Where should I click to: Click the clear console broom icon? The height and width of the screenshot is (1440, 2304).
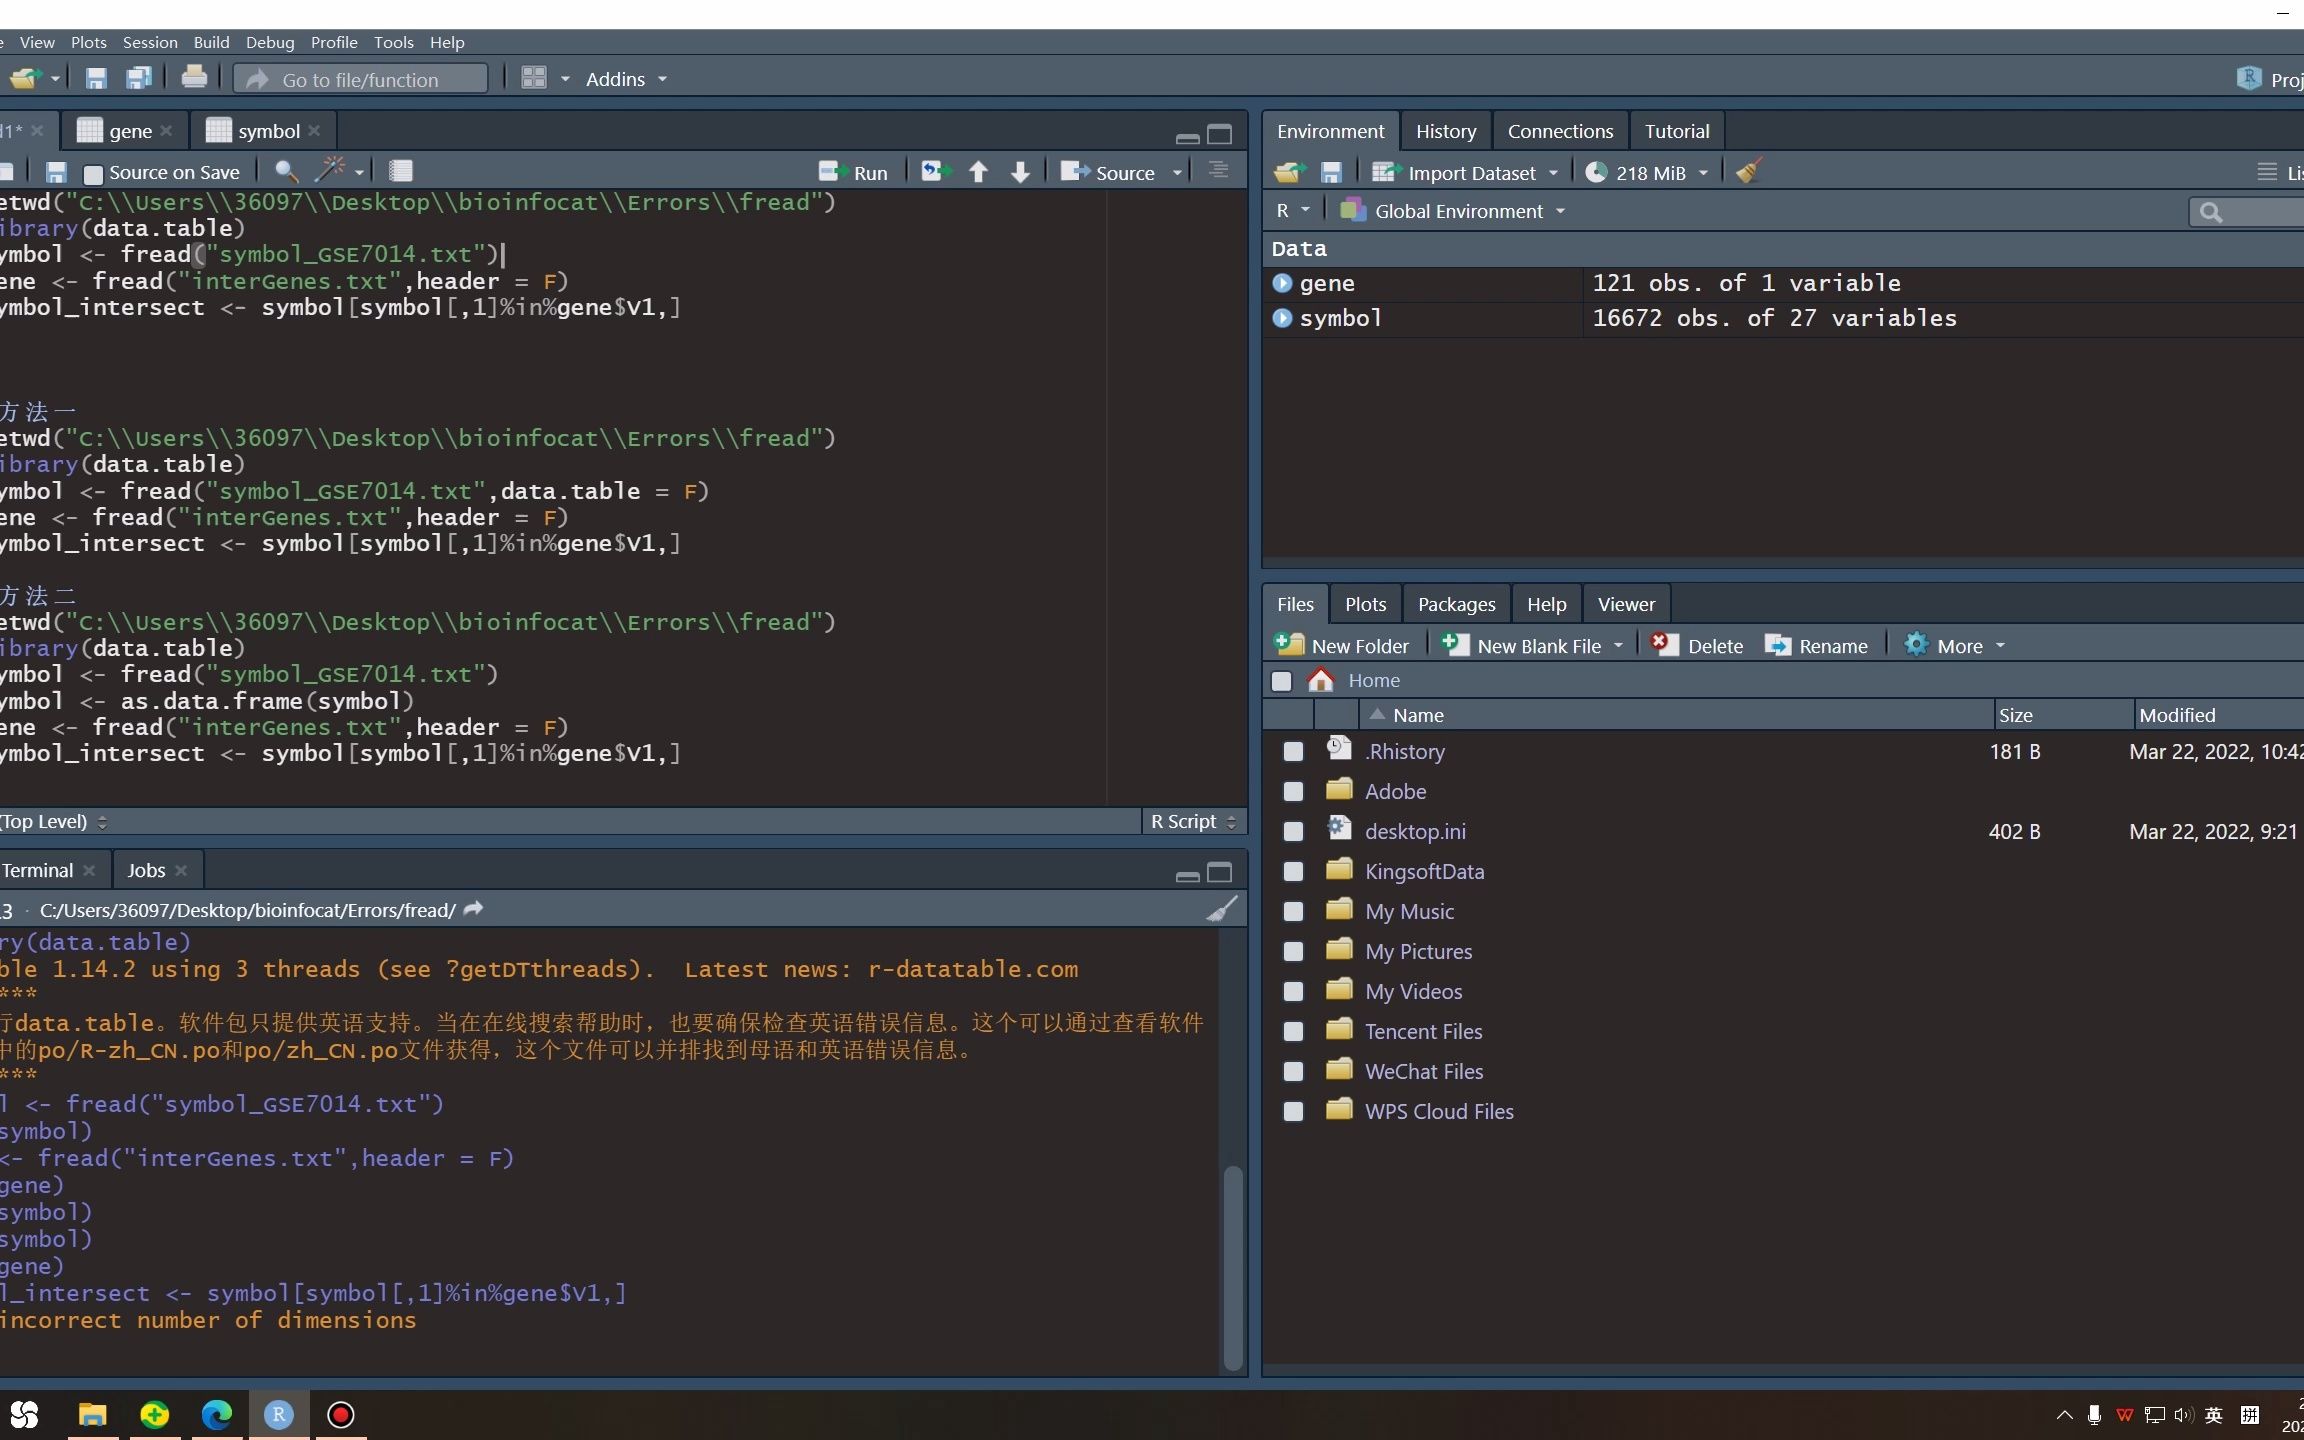(1221, 909)
